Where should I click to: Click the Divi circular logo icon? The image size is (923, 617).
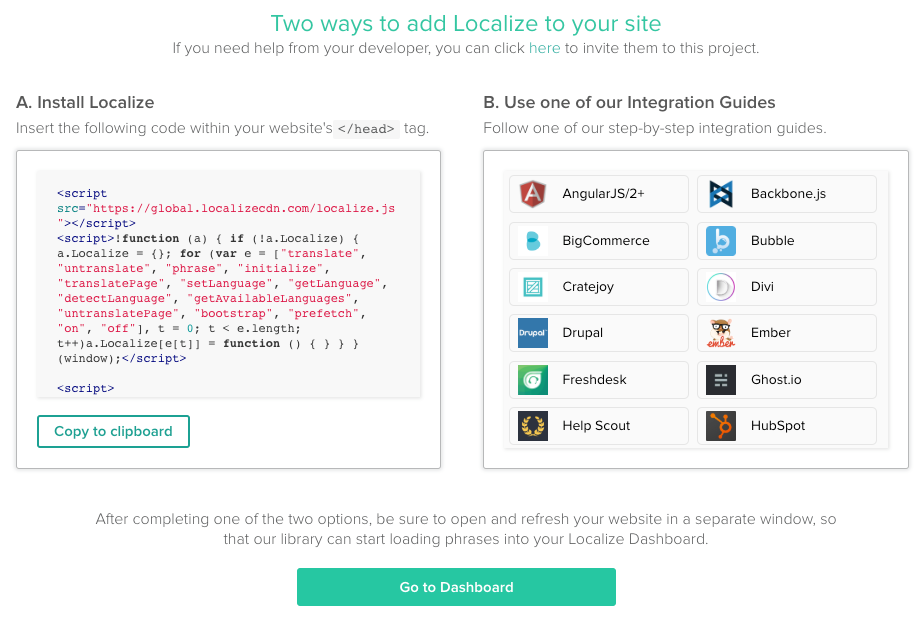coord(721,287)
